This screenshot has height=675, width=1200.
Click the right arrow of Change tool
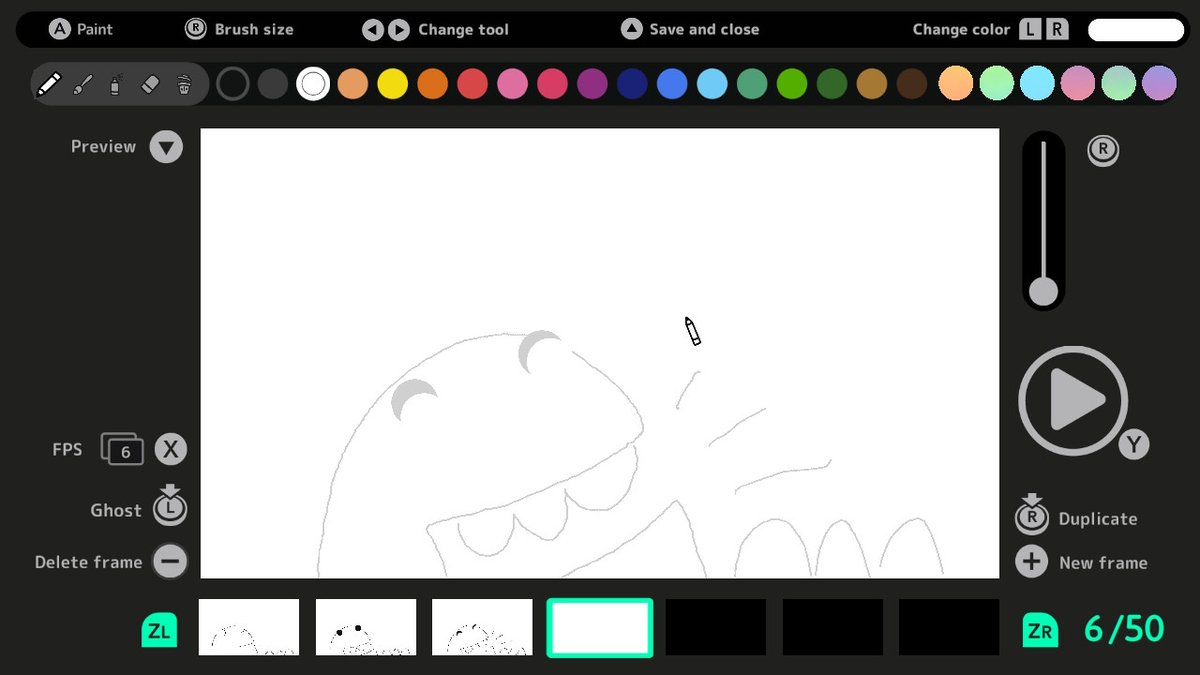pyautogui.click(x=398, y=29)
